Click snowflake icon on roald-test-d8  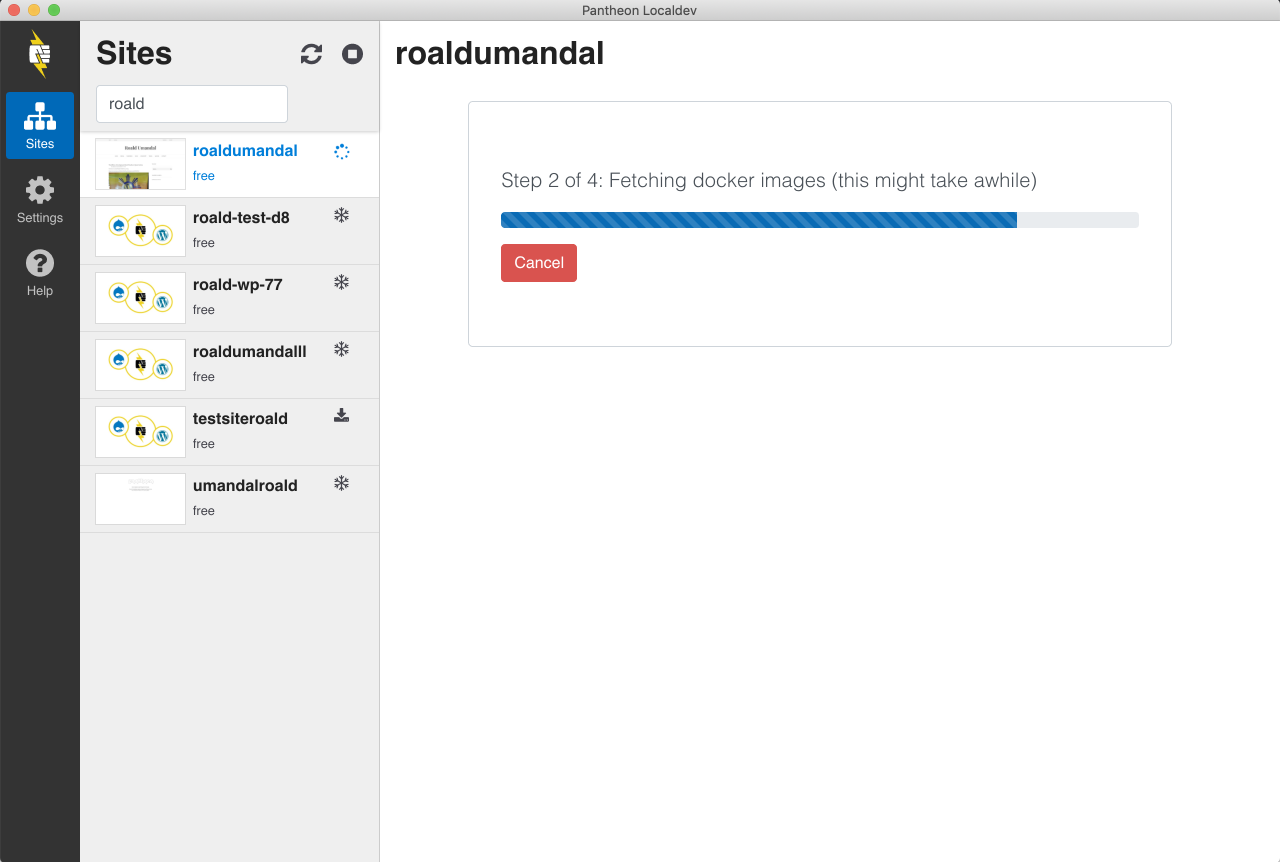[x=341, y=215]
